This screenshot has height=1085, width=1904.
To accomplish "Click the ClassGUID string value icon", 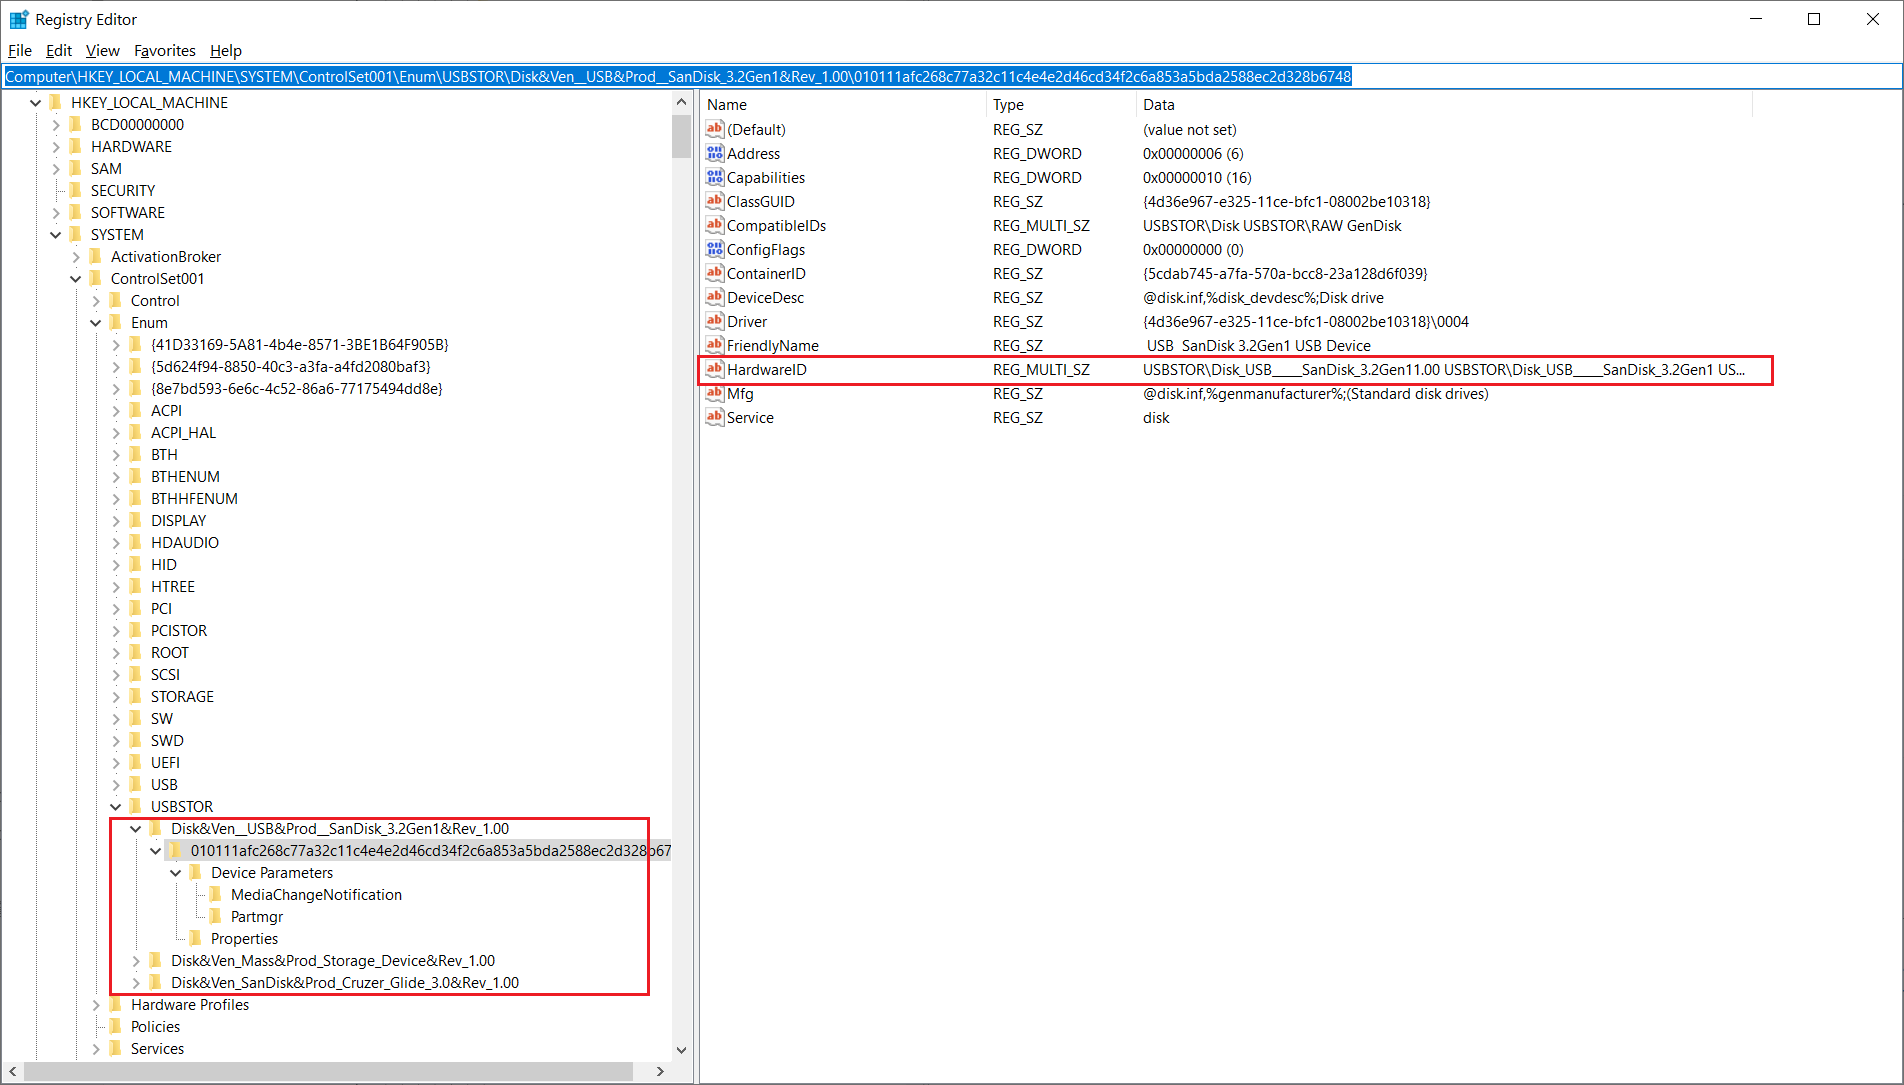I will click(x=714, y=201).
